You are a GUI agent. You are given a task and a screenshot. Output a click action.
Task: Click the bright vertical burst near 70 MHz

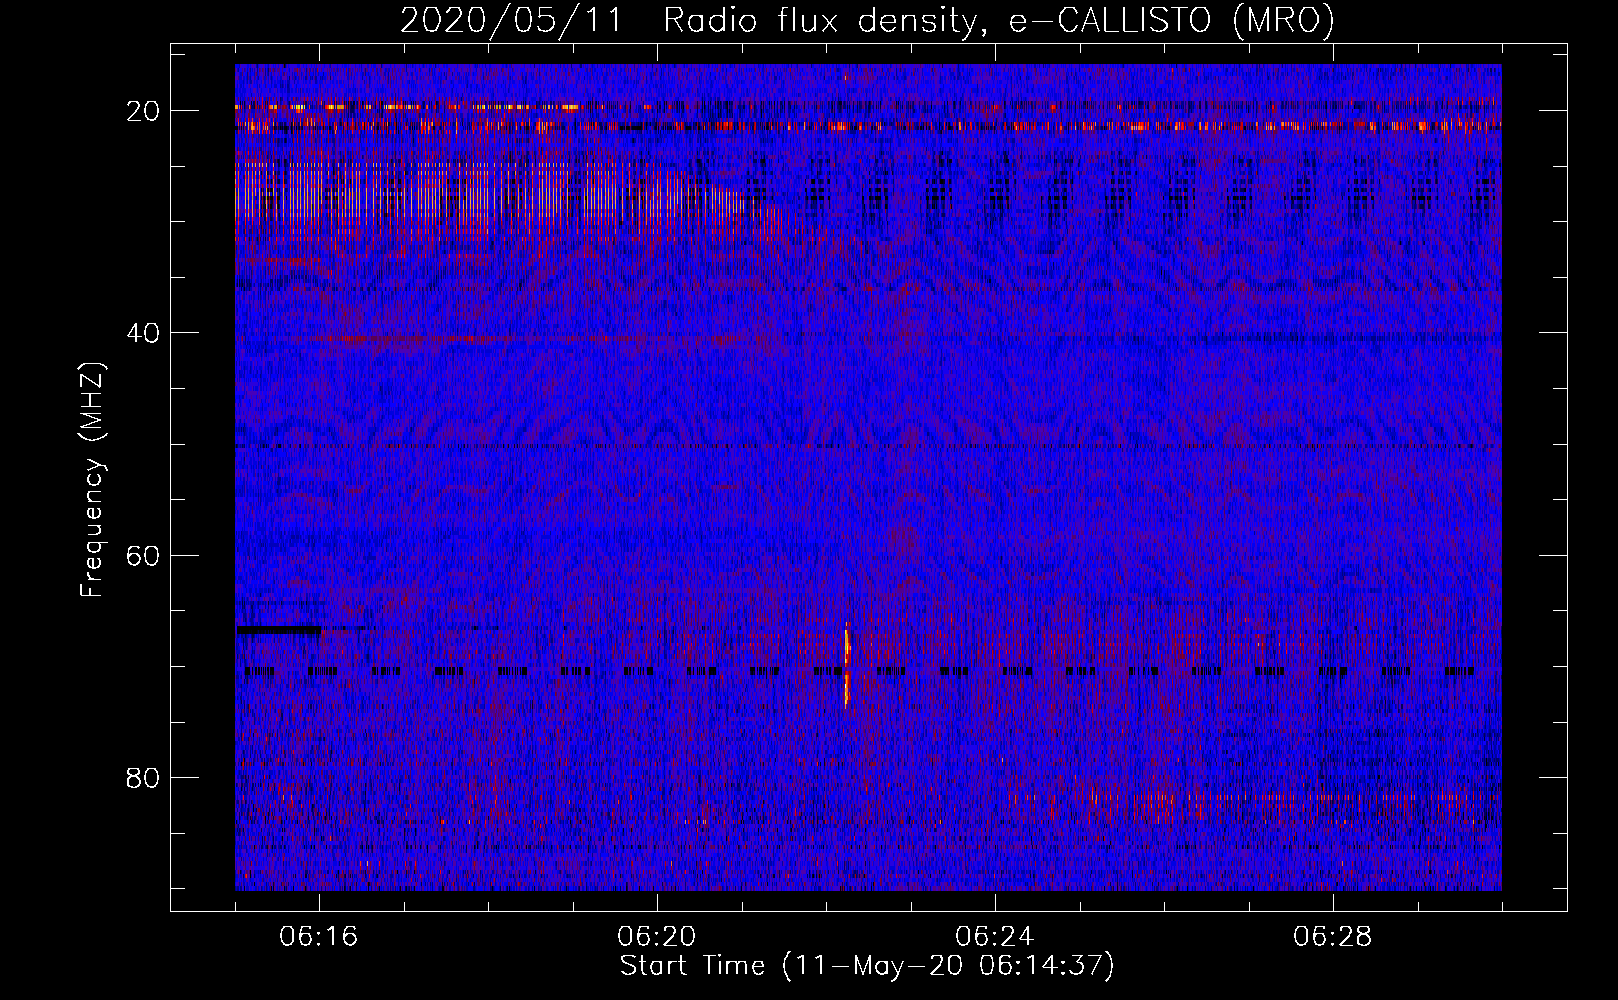tap(846, 665)
